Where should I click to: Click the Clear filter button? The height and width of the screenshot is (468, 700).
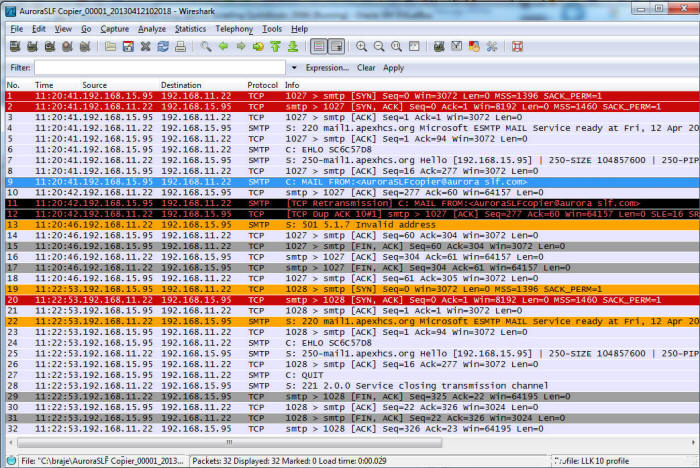pos(366,68)
